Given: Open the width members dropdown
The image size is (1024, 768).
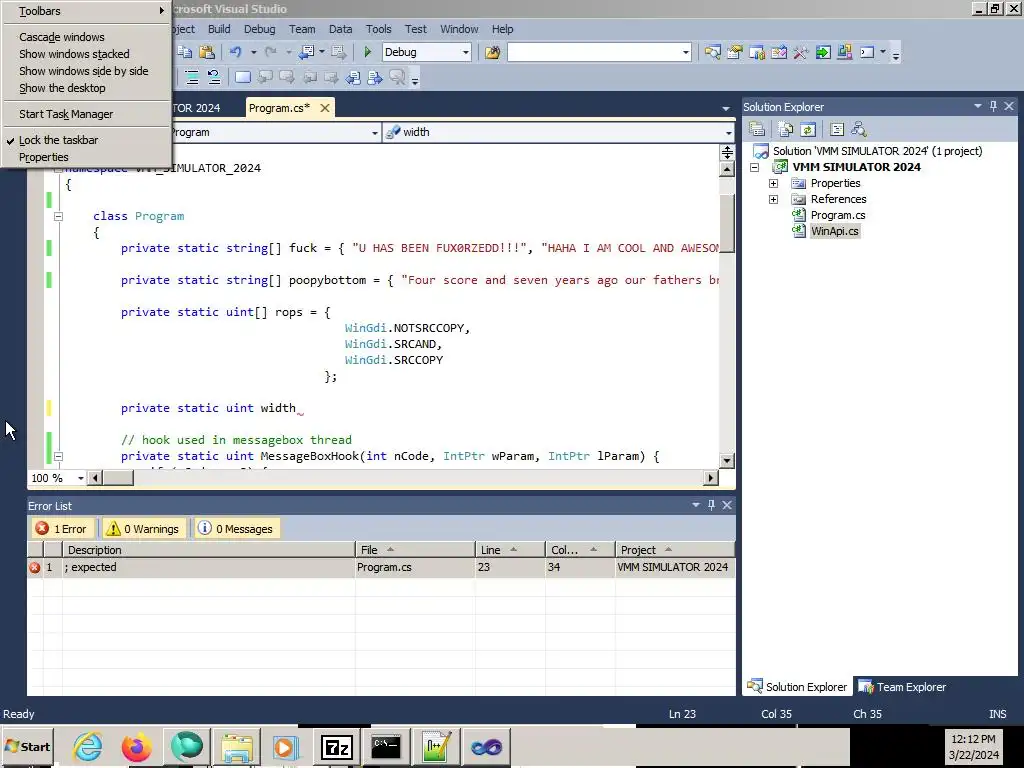Looking at the screenshot, I should pyautogui.click(x=728, y=133).
